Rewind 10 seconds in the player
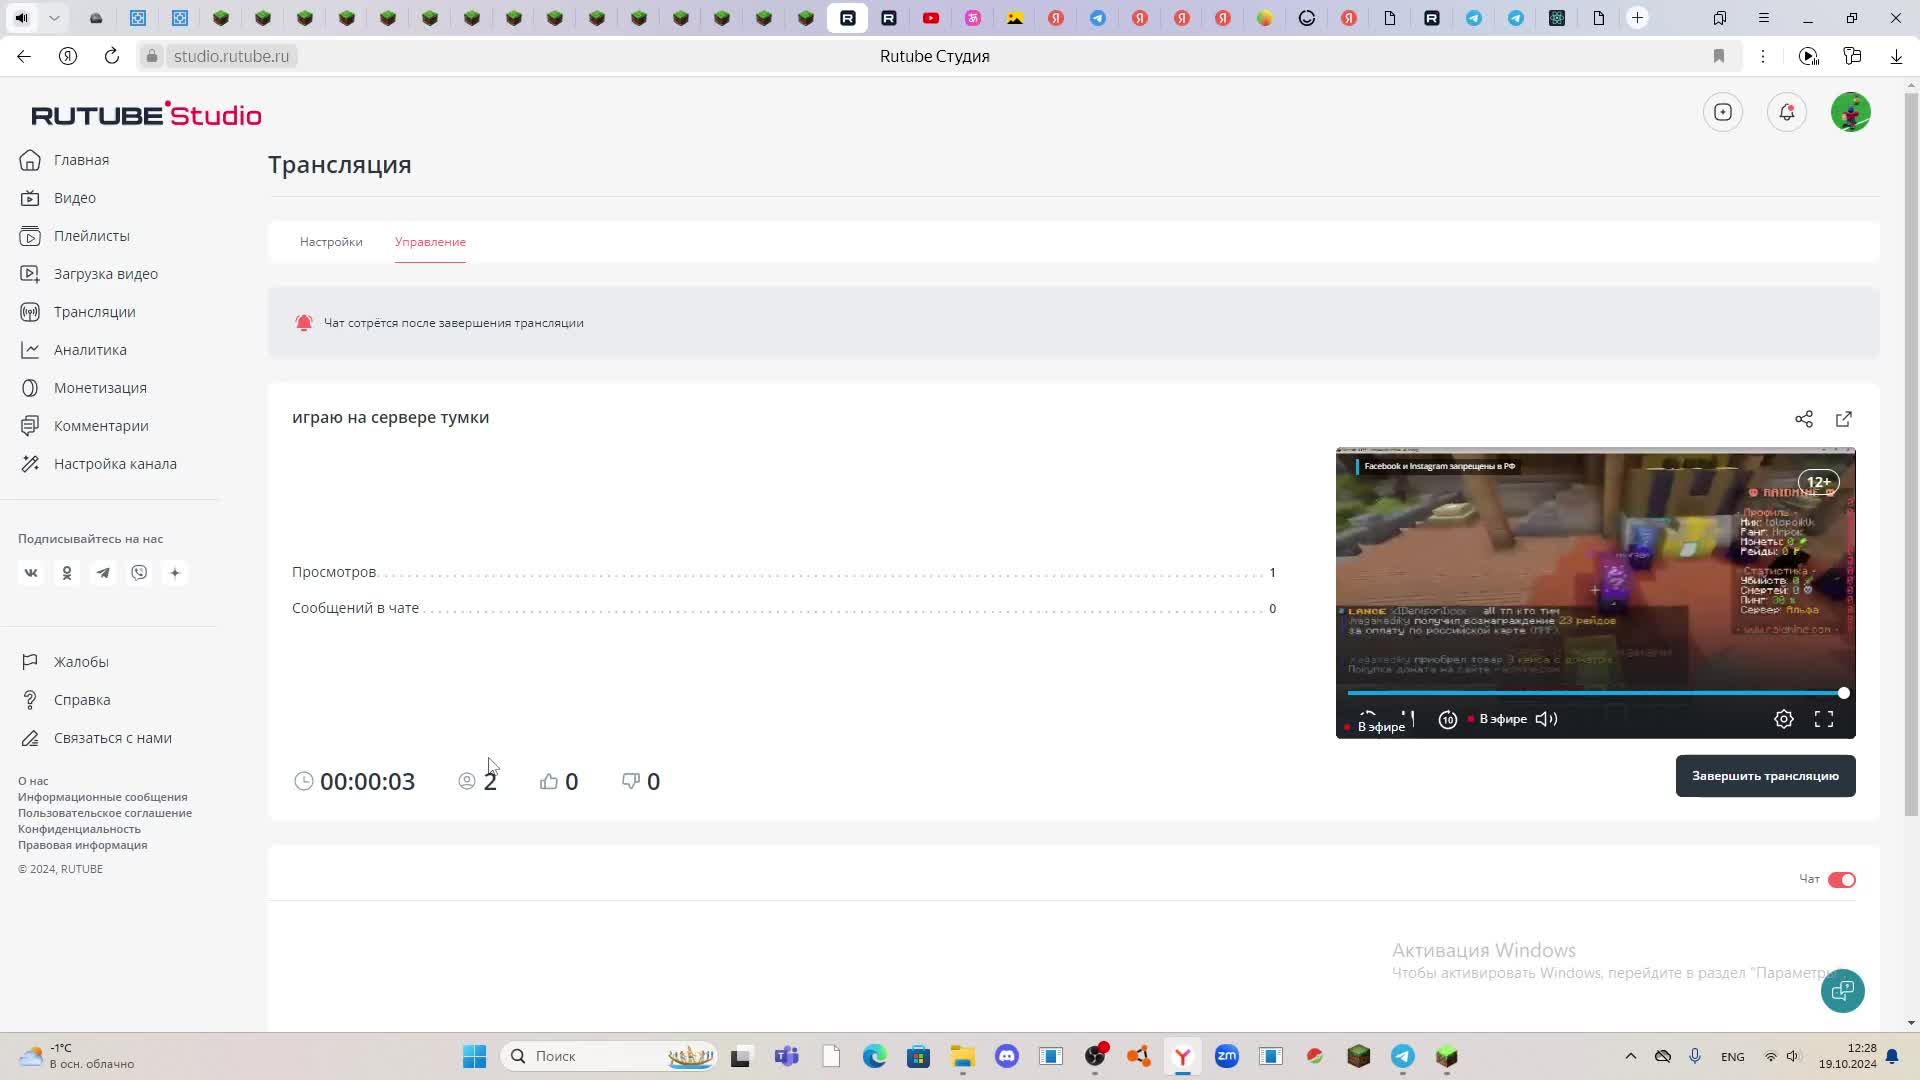1920x1080 pixels. [1447, 719]
